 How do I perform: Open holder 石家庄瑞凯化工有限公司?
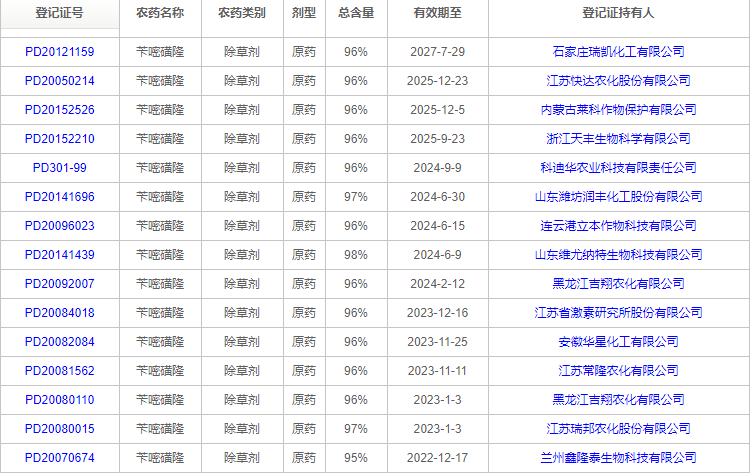click(x=618, y=52)
